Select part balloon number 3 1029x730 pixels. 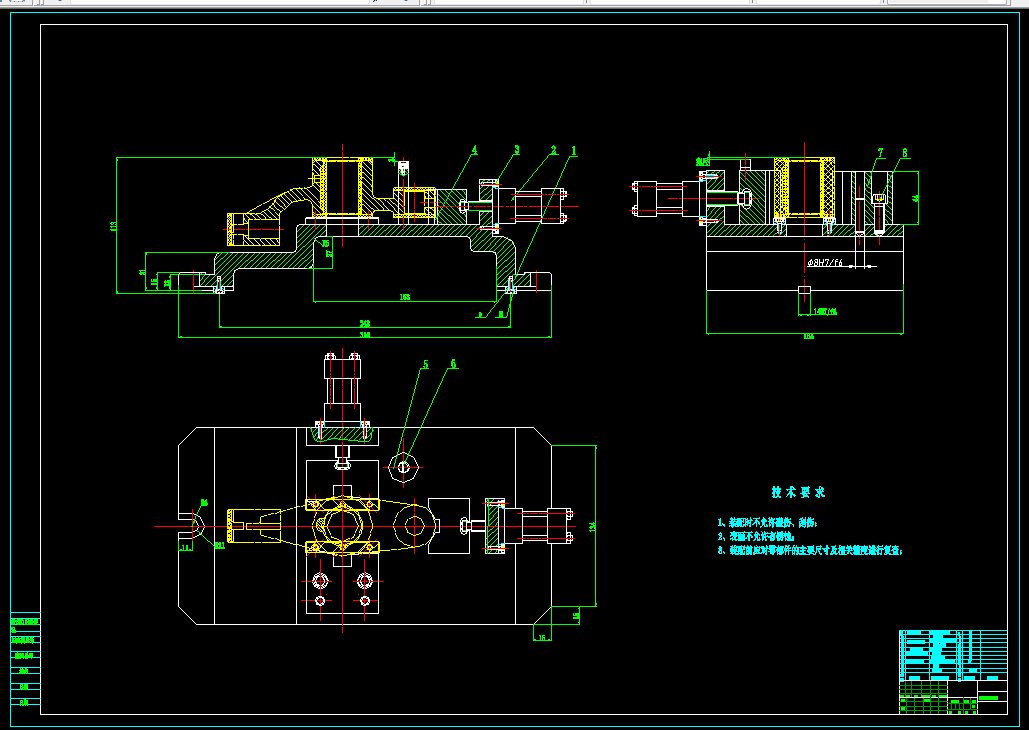coord(516,150)
